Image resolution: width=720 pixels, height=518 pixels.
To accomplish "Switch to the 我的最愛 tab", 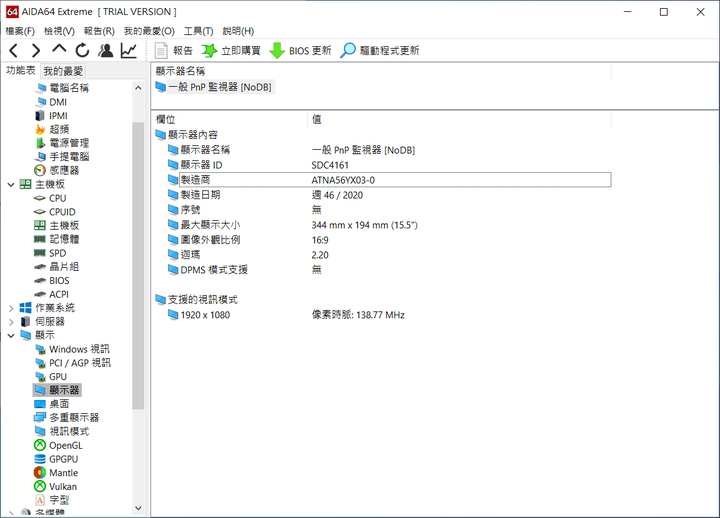I will coord(63,71).
